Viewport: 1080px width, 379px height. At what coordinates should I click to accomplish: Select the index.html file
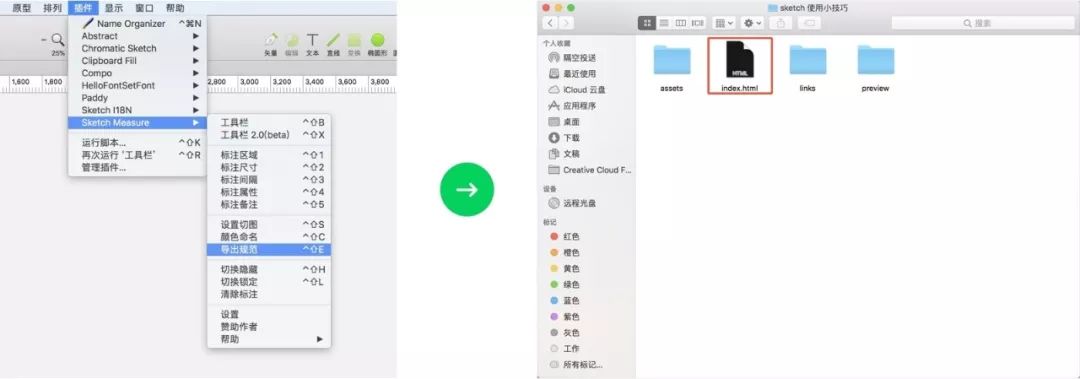(740, 65)
